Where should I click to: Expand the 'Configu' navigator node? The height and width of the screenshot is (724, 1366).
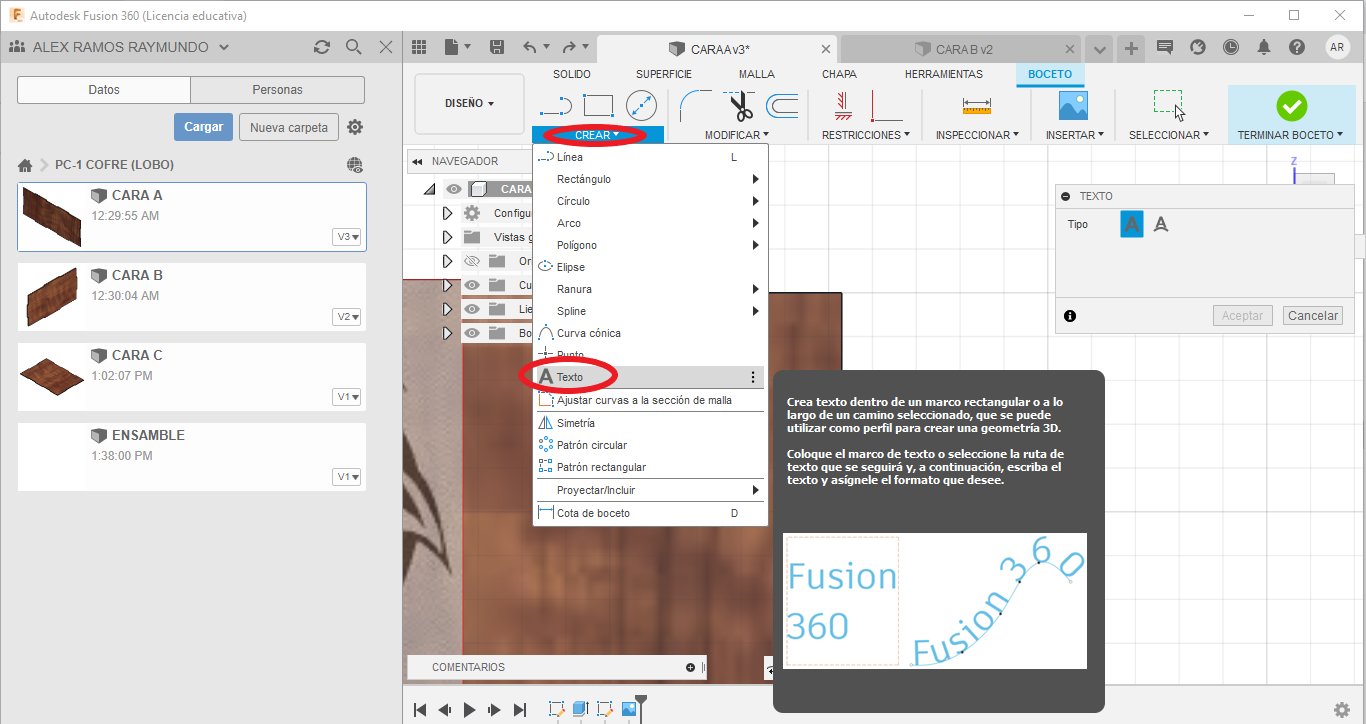[448, 213]
